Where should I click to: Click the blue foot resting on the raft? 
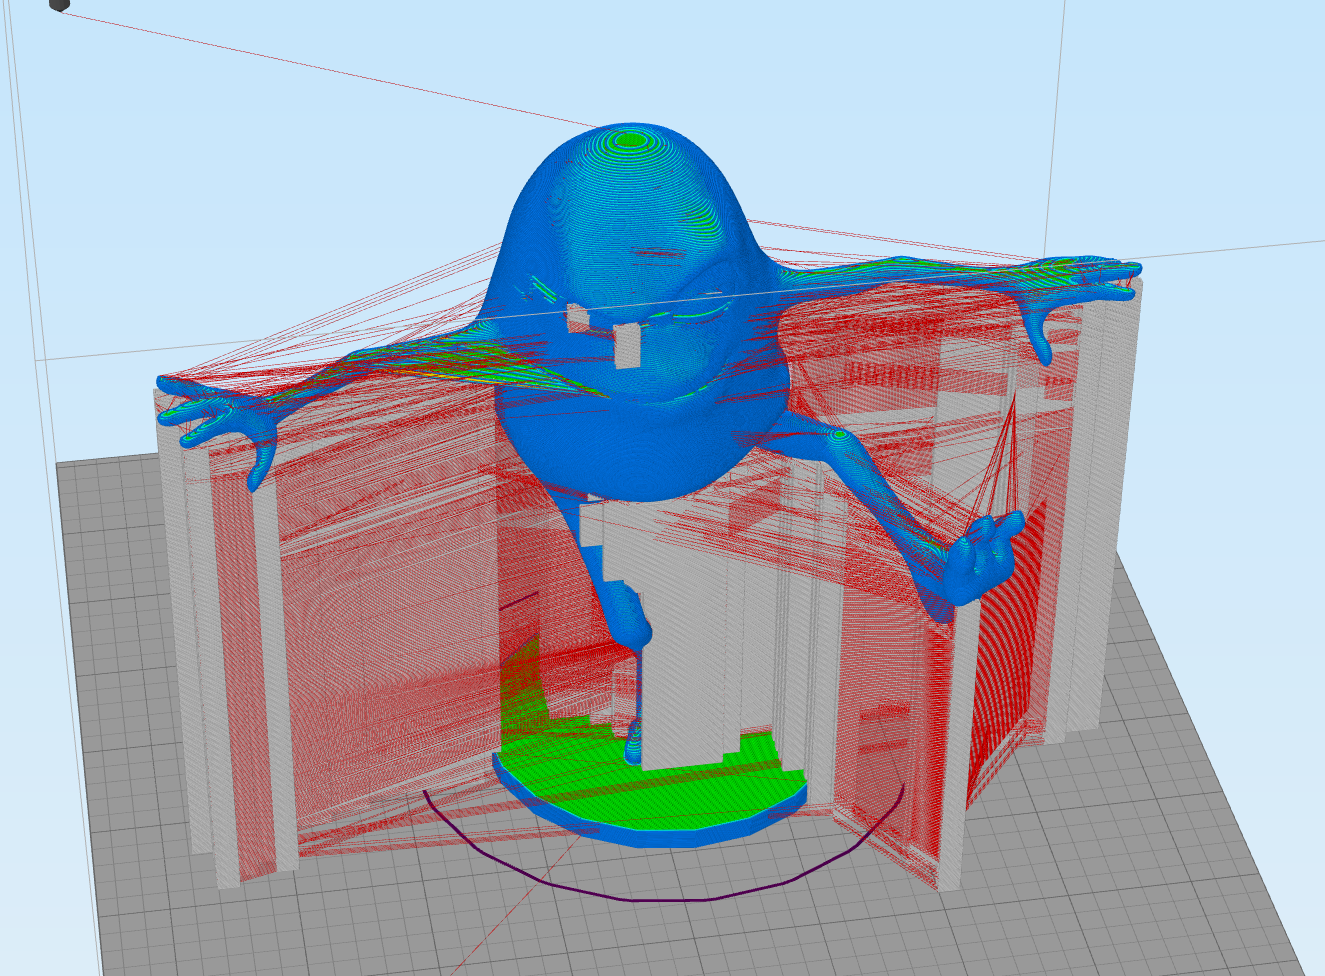633,741
